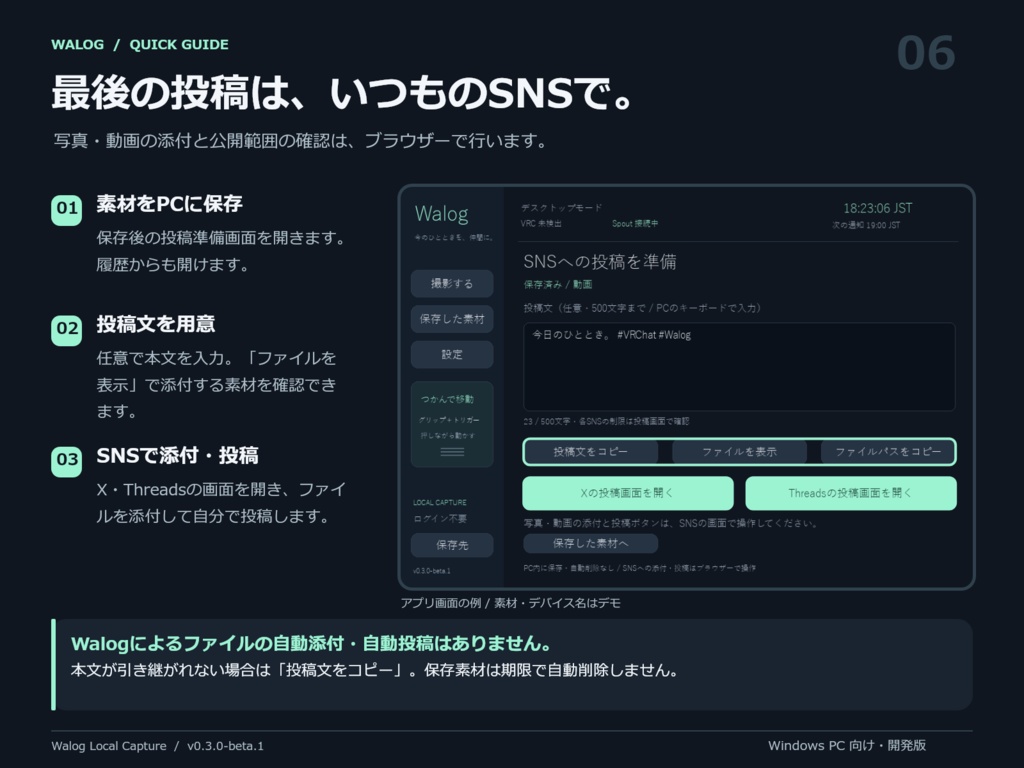The image size is (1024, 768).
Task: Click 次の通知 19:00 JST text
Action: coord(866,225)
